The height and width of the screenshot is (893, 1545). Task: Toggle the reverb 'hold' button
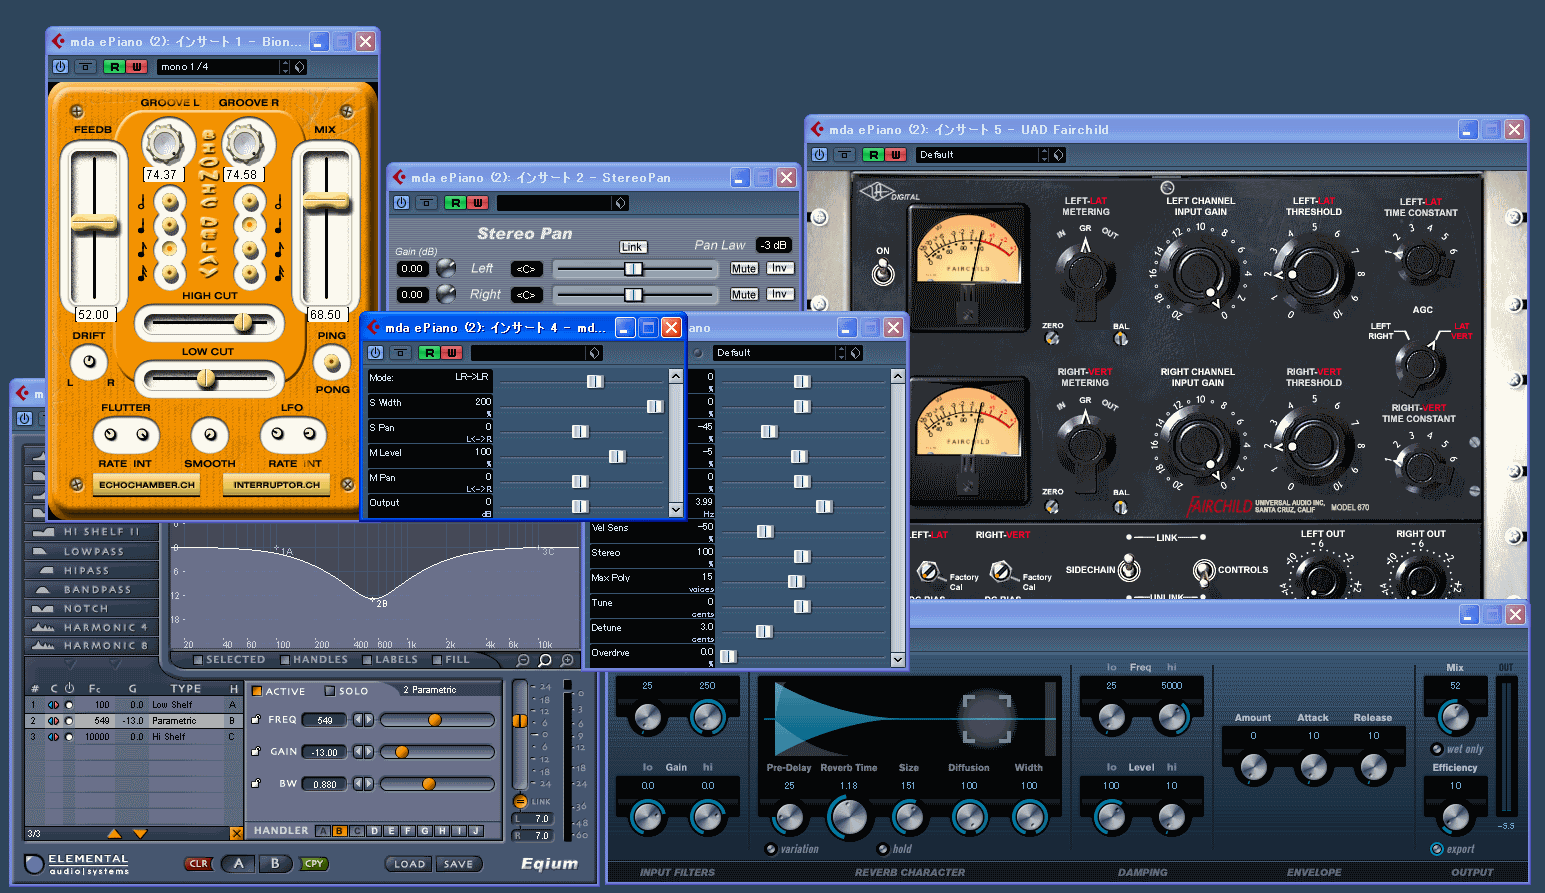click(883, 849)
